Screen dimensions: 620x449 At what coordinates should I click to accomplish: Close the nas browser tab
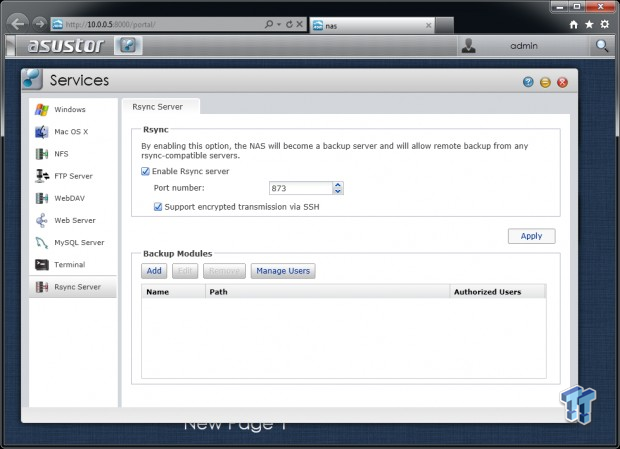(428, 25)
